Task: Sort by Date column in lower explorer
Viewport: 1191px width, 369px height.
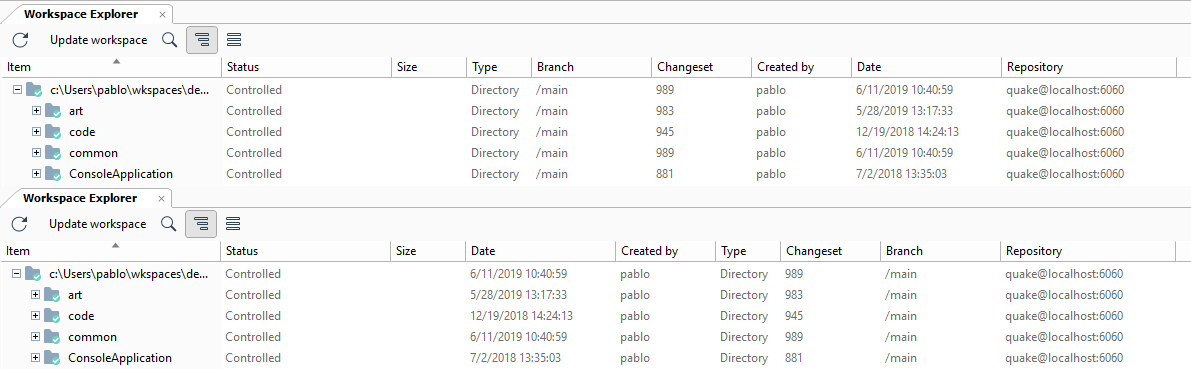Action: point(540,251)
